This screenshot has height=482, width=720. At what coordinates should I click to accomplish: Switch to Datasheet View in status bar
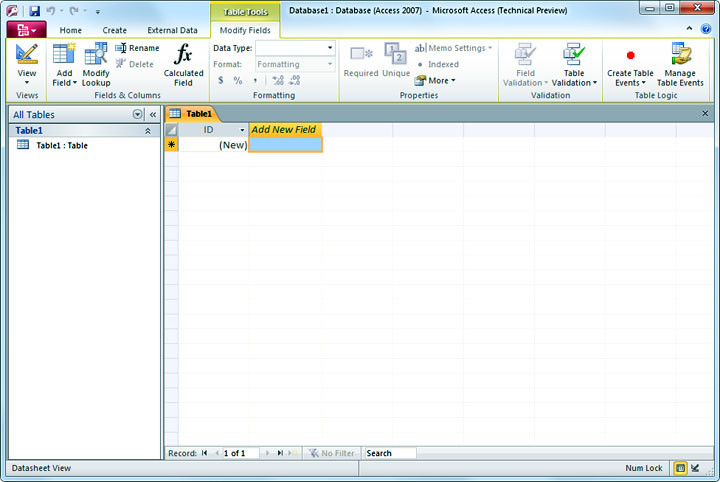point(680,468)
